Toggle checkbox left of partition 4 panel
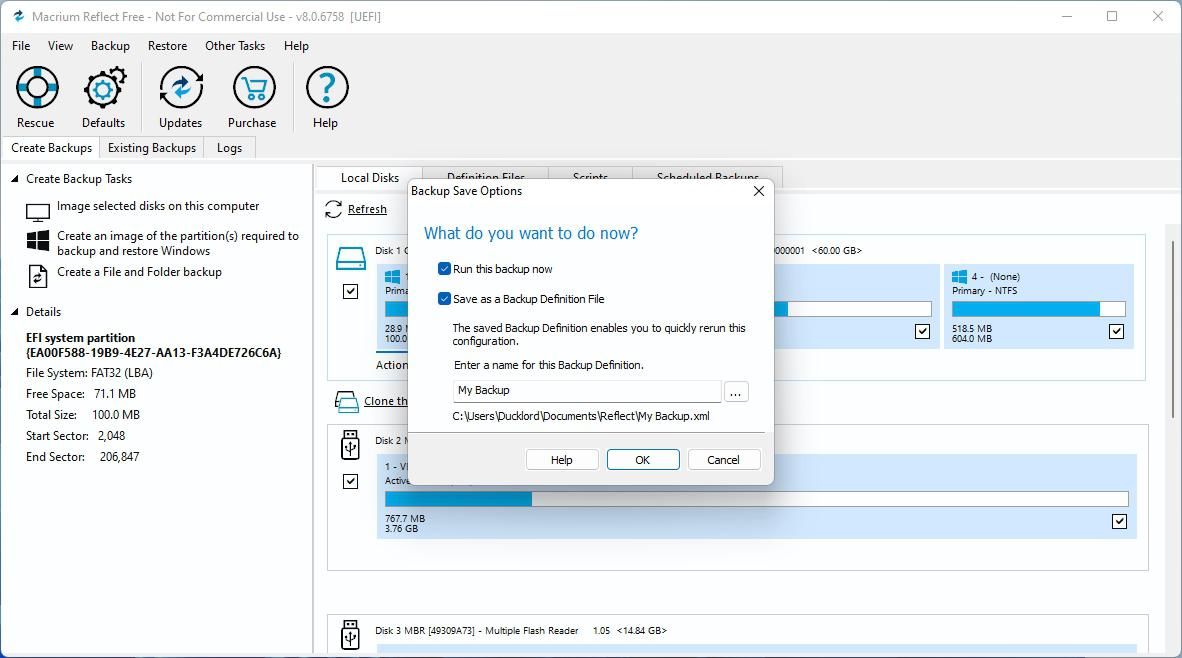This screenshot has width=1182, height=658. 922,331
